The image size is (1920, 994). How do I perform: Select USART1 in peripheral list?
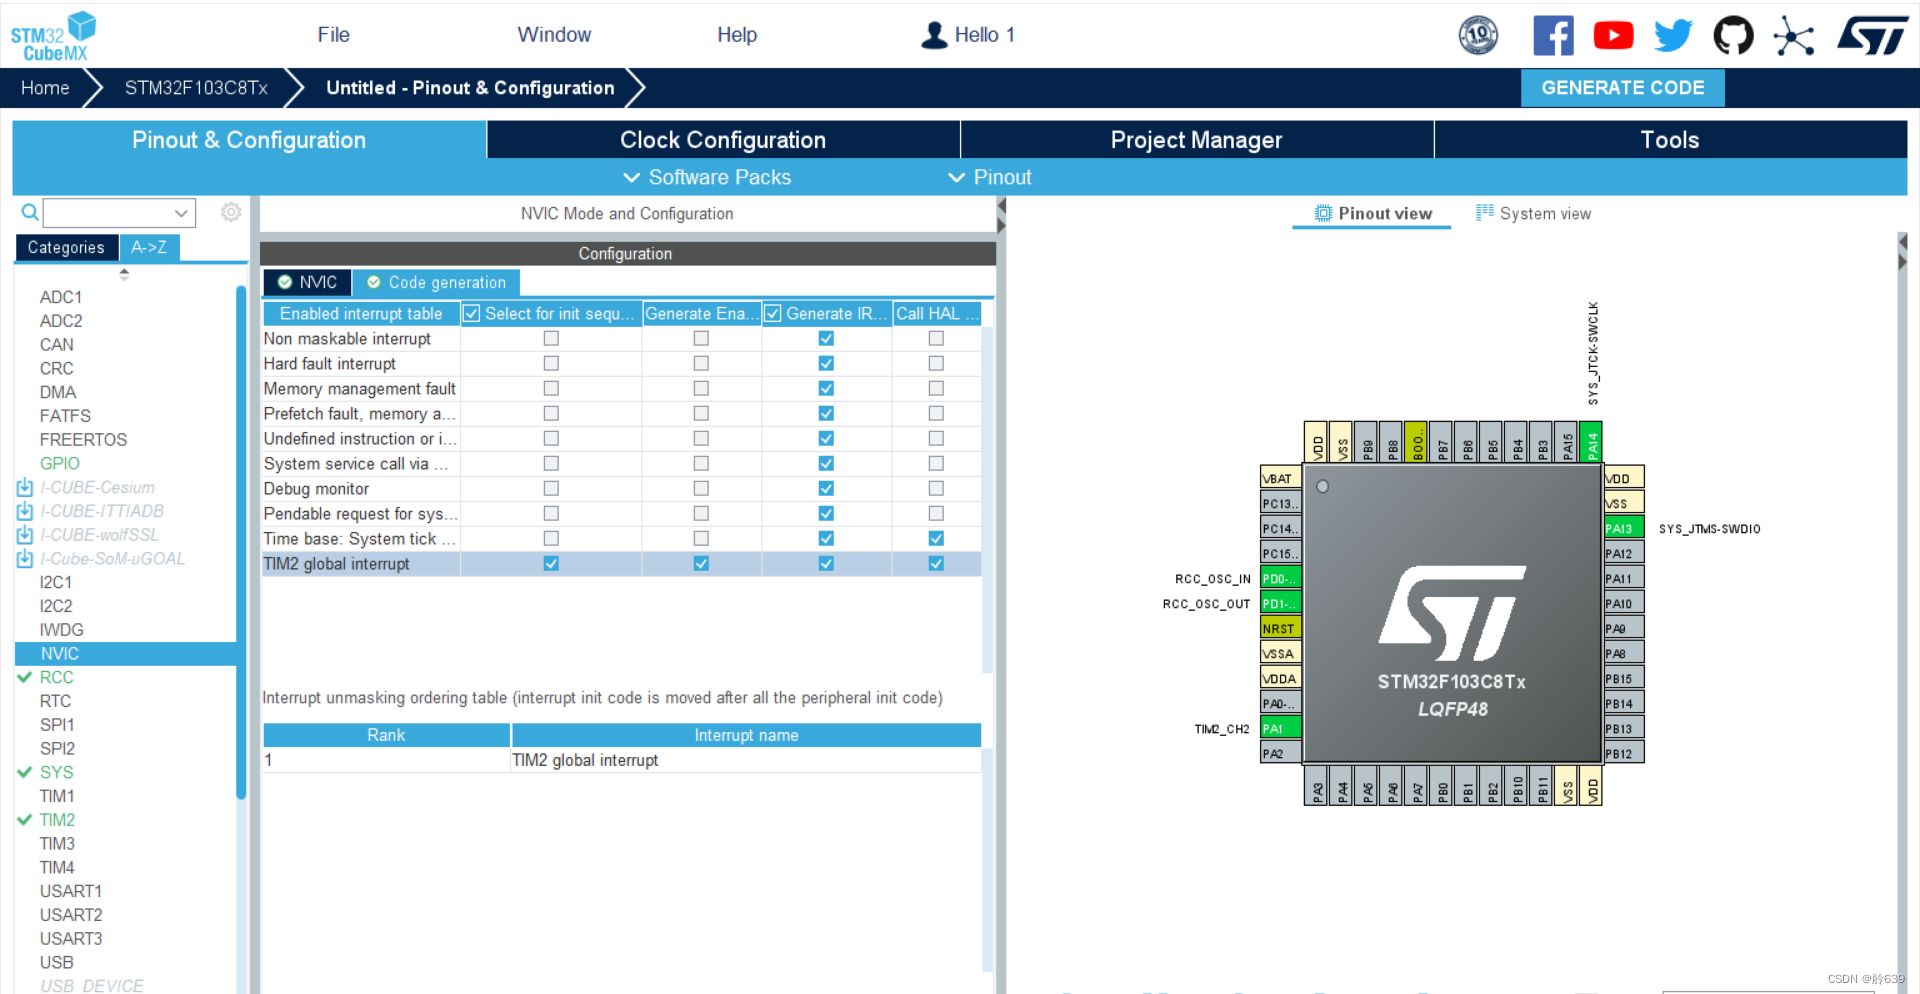point(70,891)
